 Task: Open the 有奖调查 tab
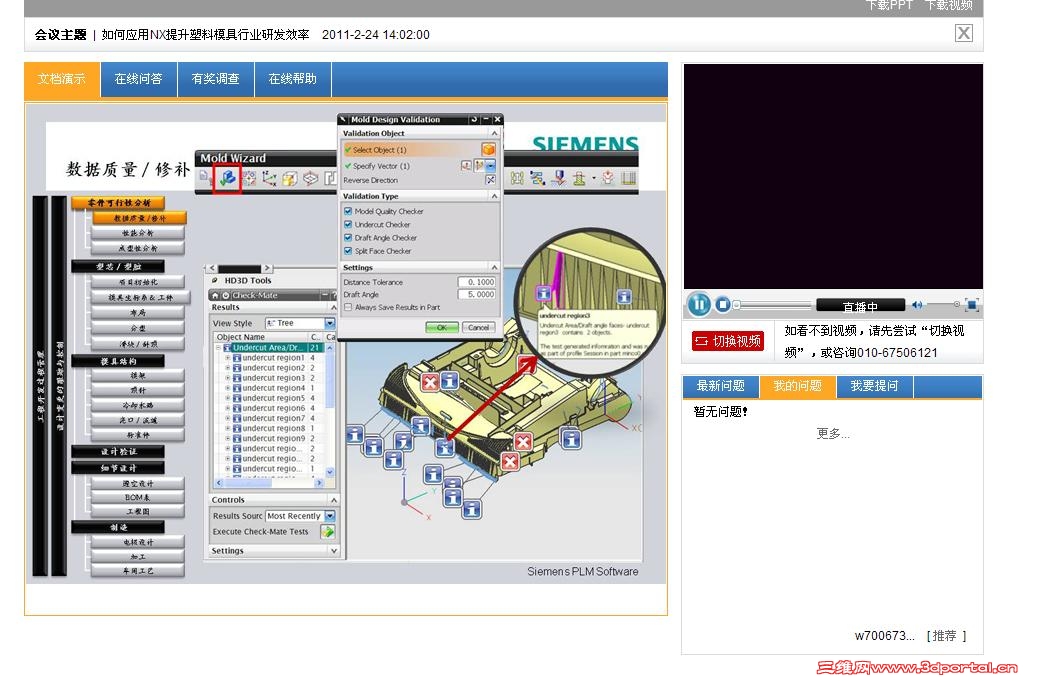coord(216,79)
